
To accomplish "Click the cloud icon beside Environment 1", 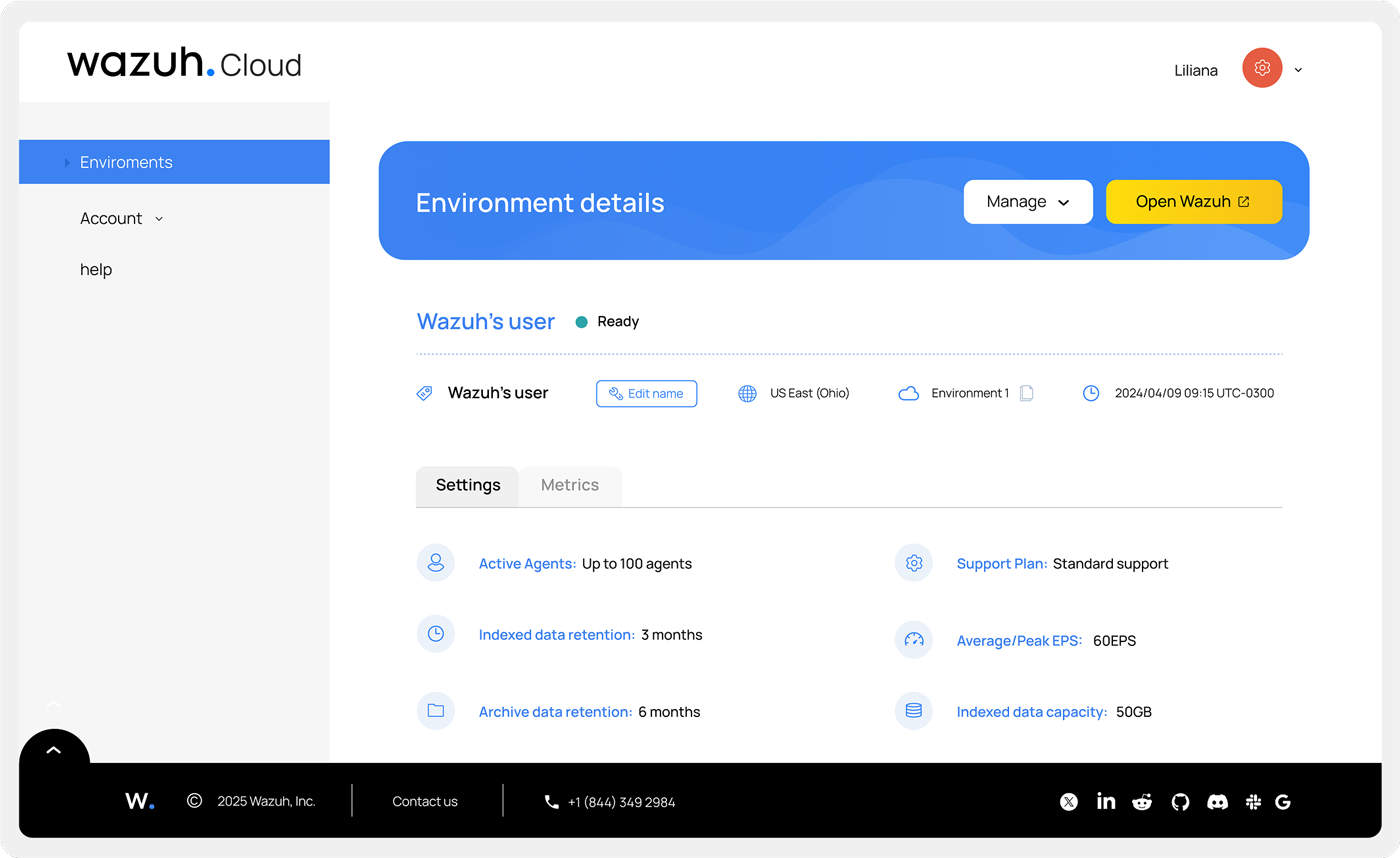I will coord(908,394).
